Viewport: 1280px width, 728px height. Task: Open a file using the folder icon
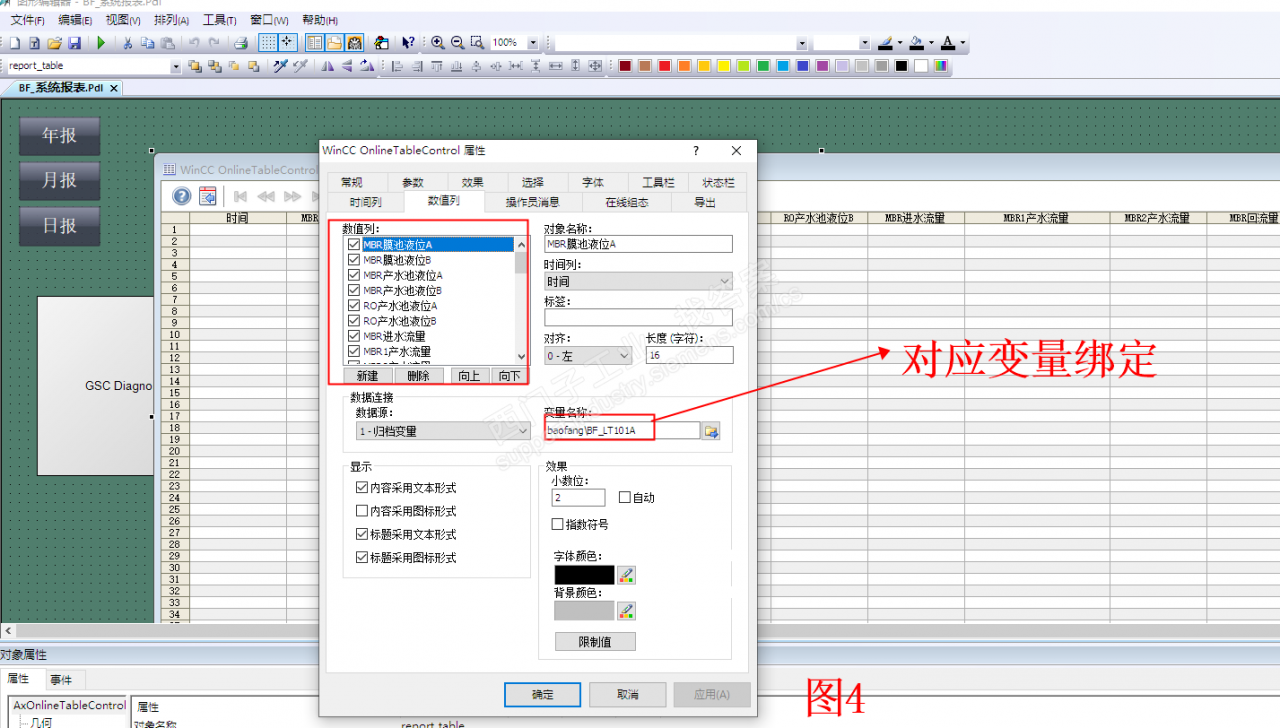point(54,43)
